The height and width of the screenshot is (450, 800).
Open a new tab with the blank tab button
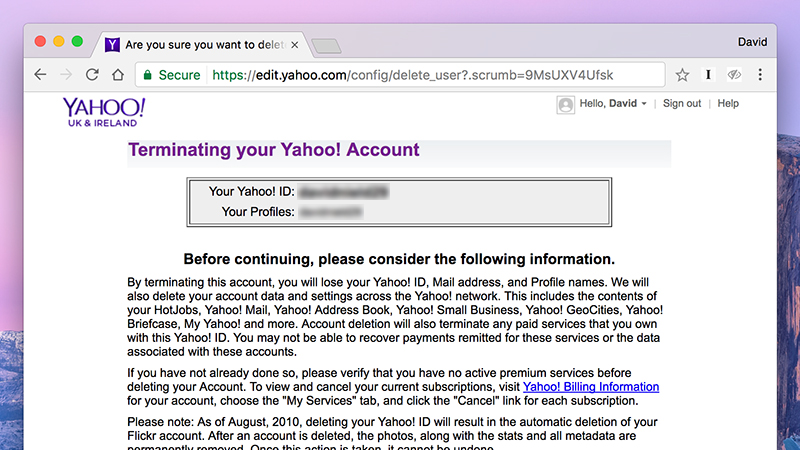tap(327, 46)
